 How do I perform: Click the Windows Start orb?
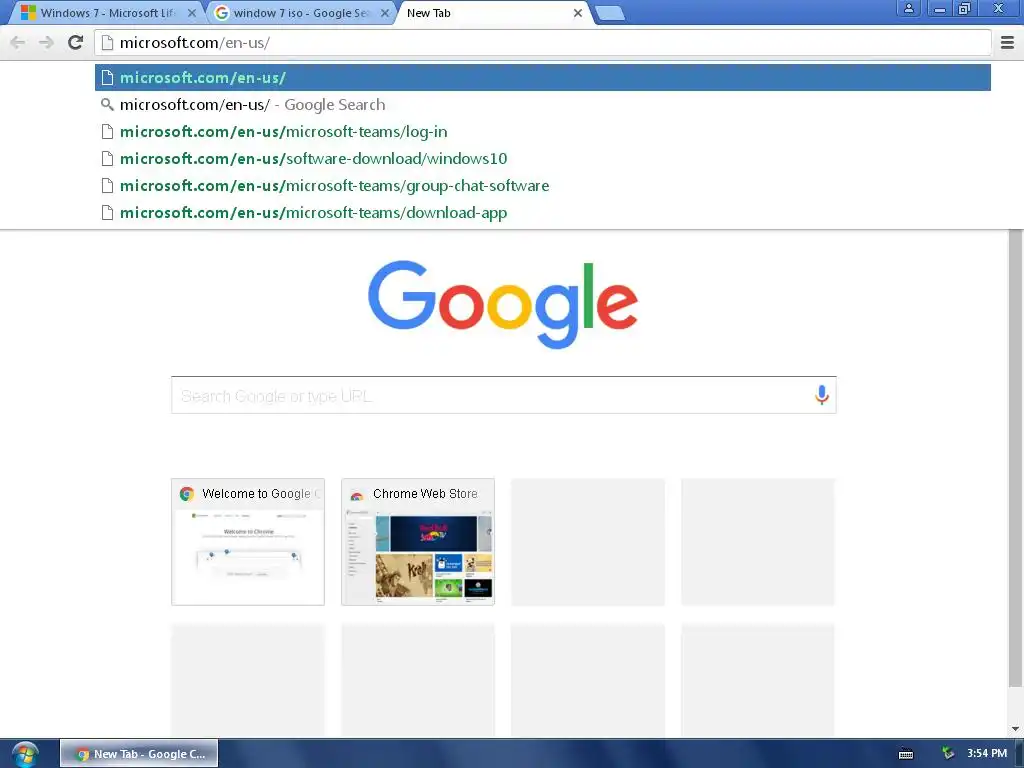(25, 754)
